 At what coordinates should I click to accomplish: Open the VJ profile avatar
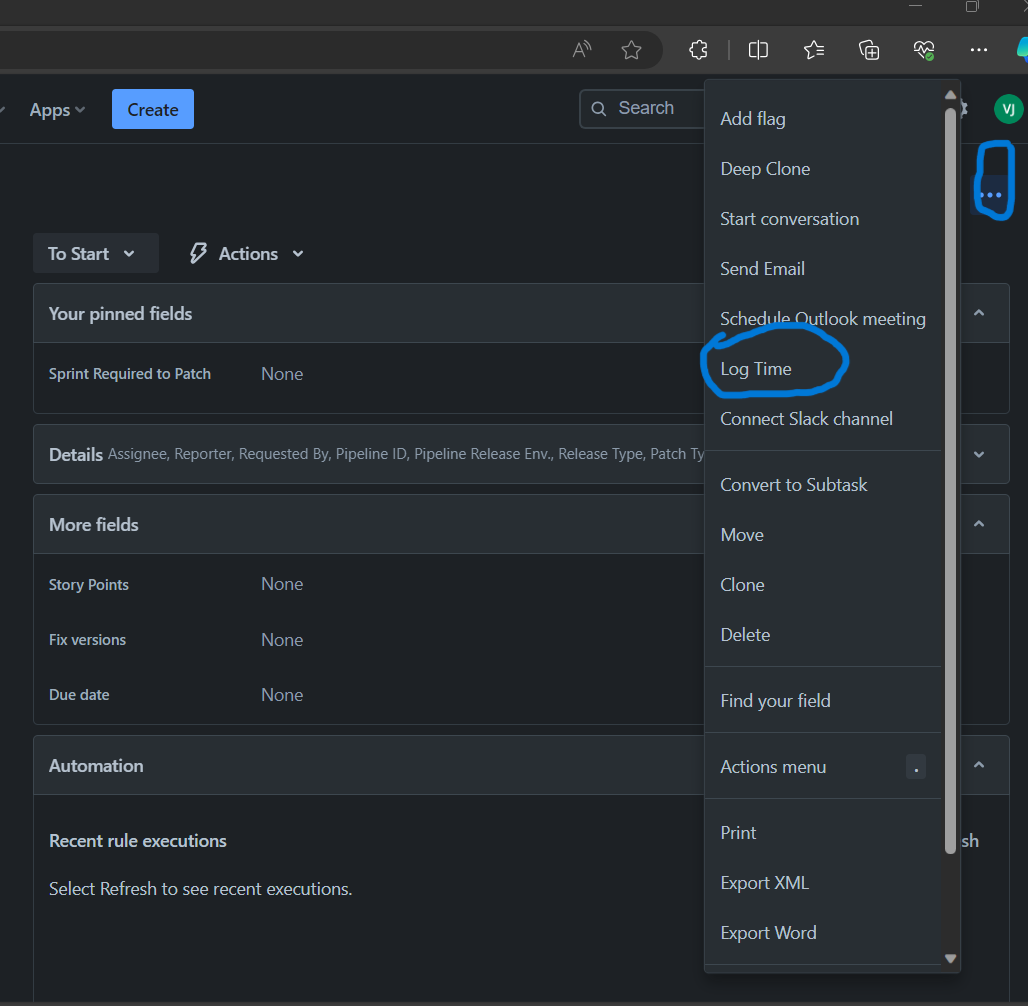click(x=1008, y=109)
